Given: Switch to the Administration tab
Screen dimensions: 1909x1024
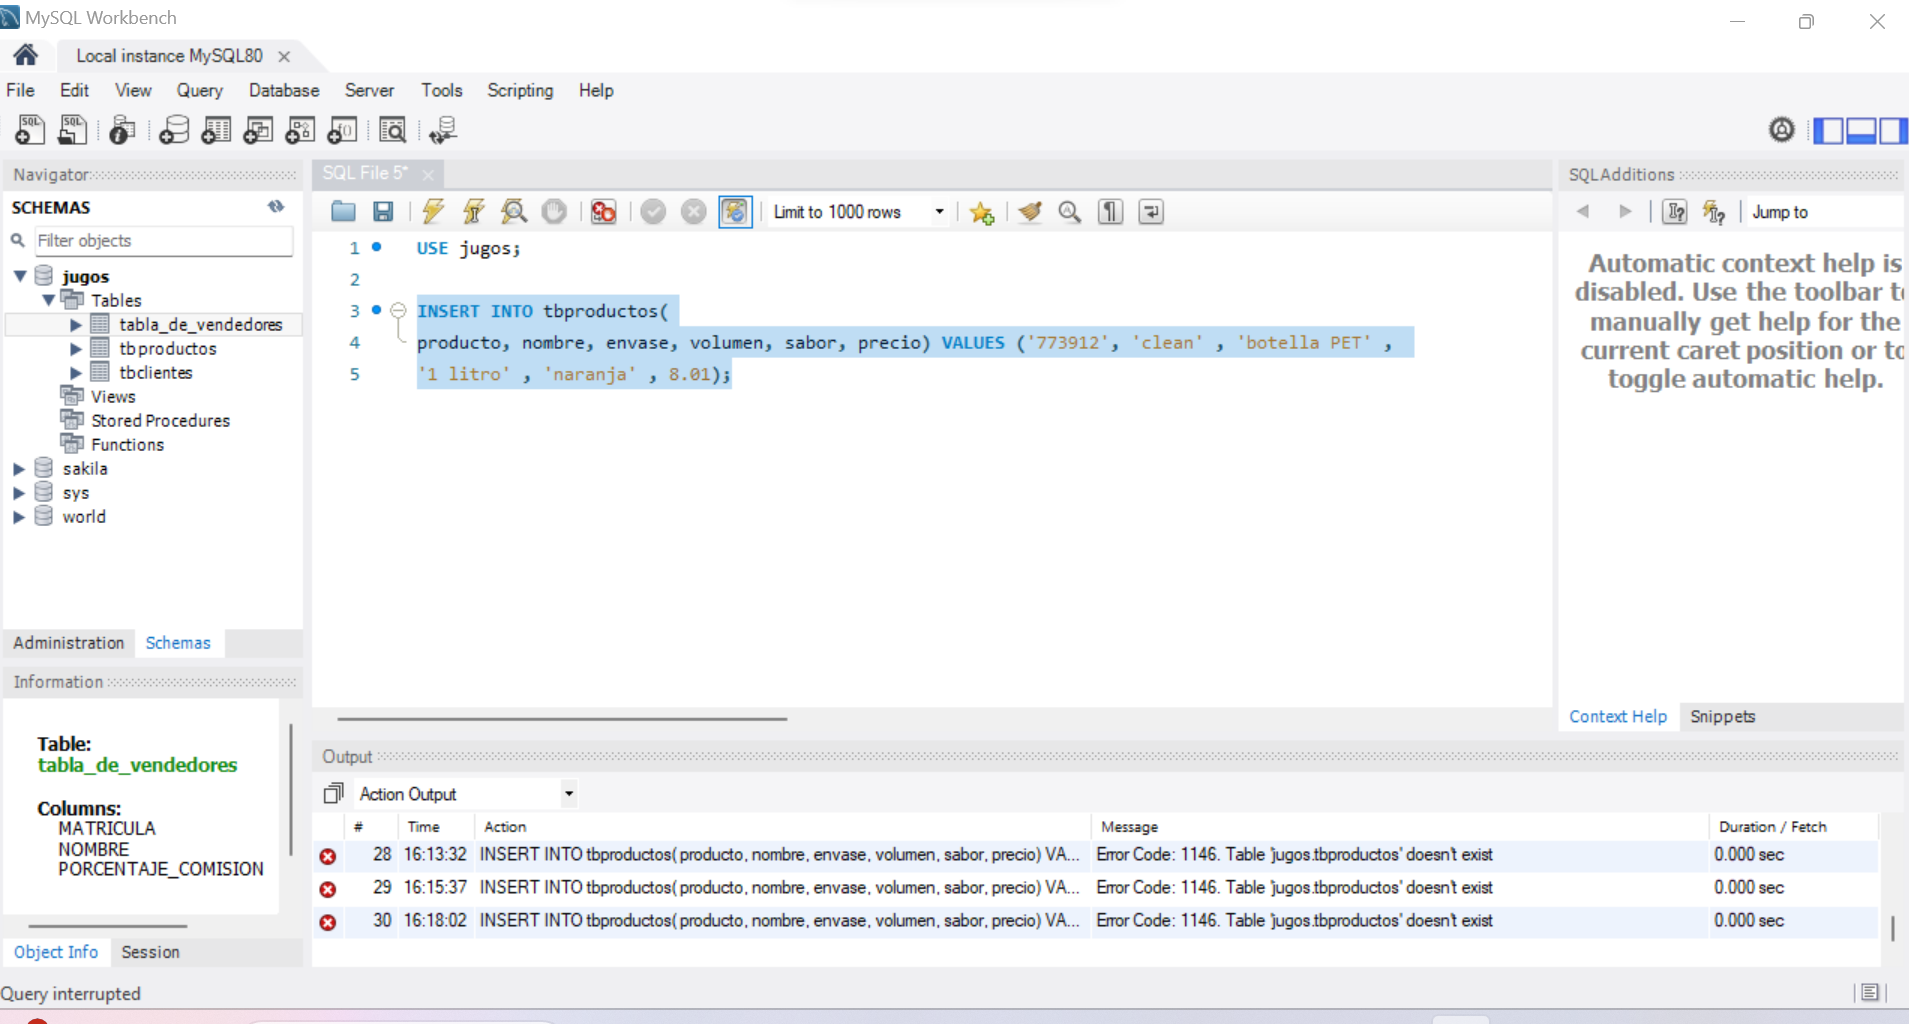Looking at the screenshot, I should coord(68,642).
